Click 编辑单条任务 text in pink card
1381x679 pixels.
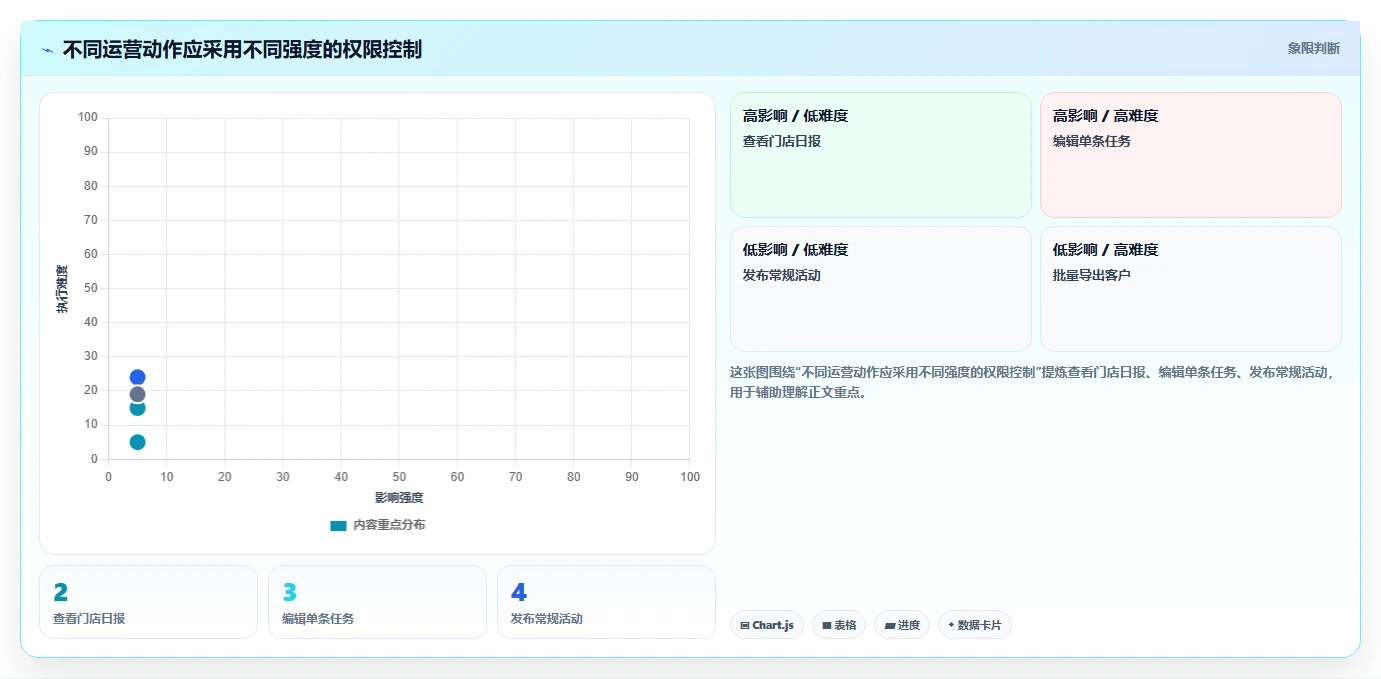pyautogui.click(x=1092, y=141)
